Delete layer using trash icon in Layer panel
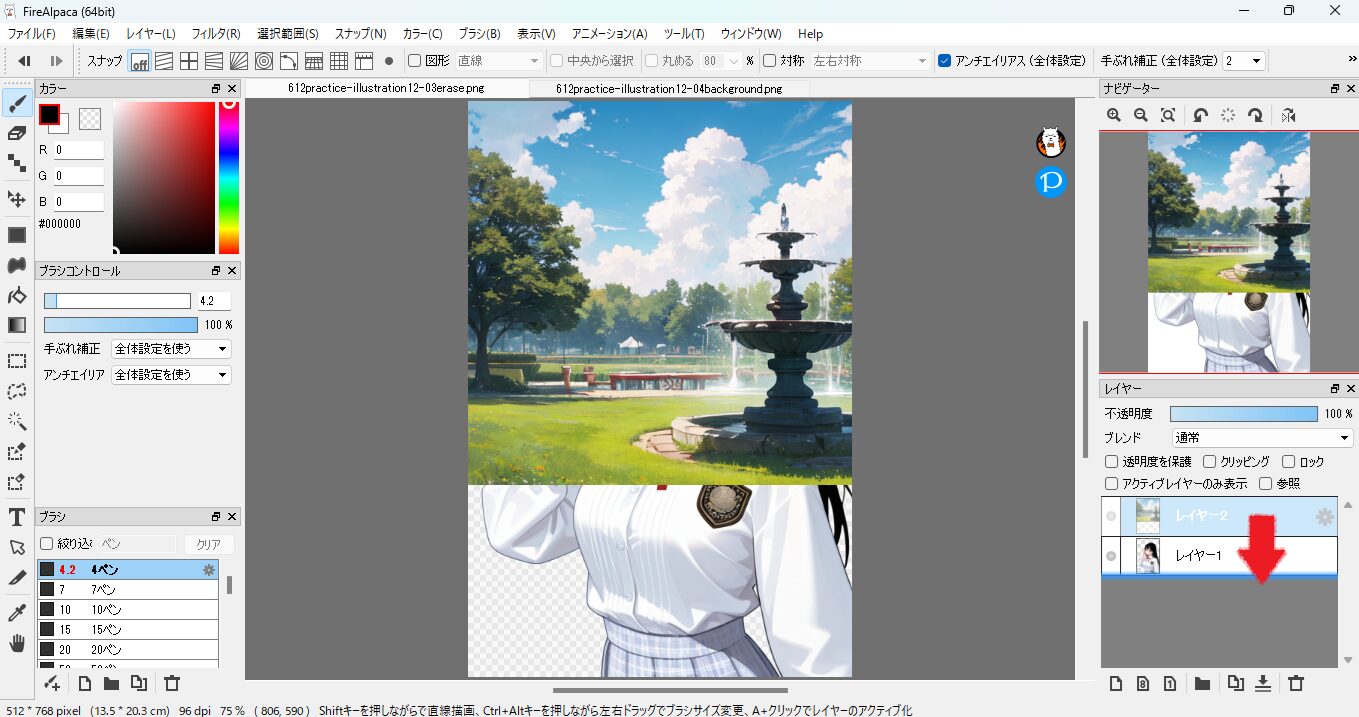 pos(1296,684)
